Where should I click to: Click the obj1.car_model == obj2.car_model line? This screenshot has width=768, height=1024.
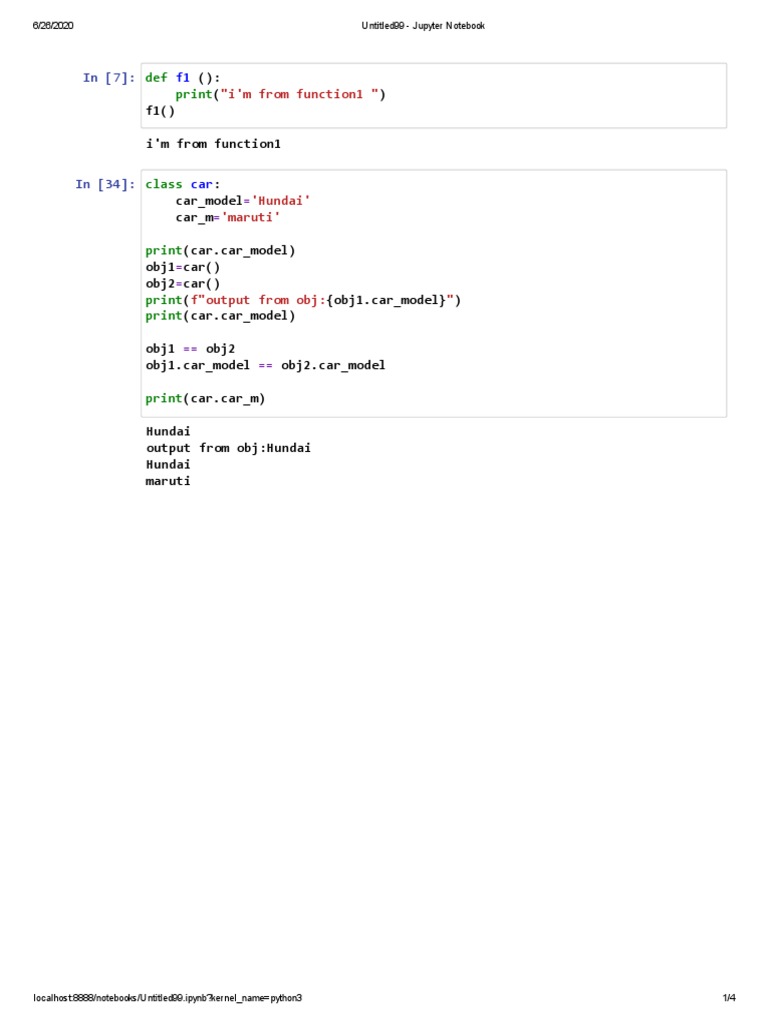click(265, 365)
